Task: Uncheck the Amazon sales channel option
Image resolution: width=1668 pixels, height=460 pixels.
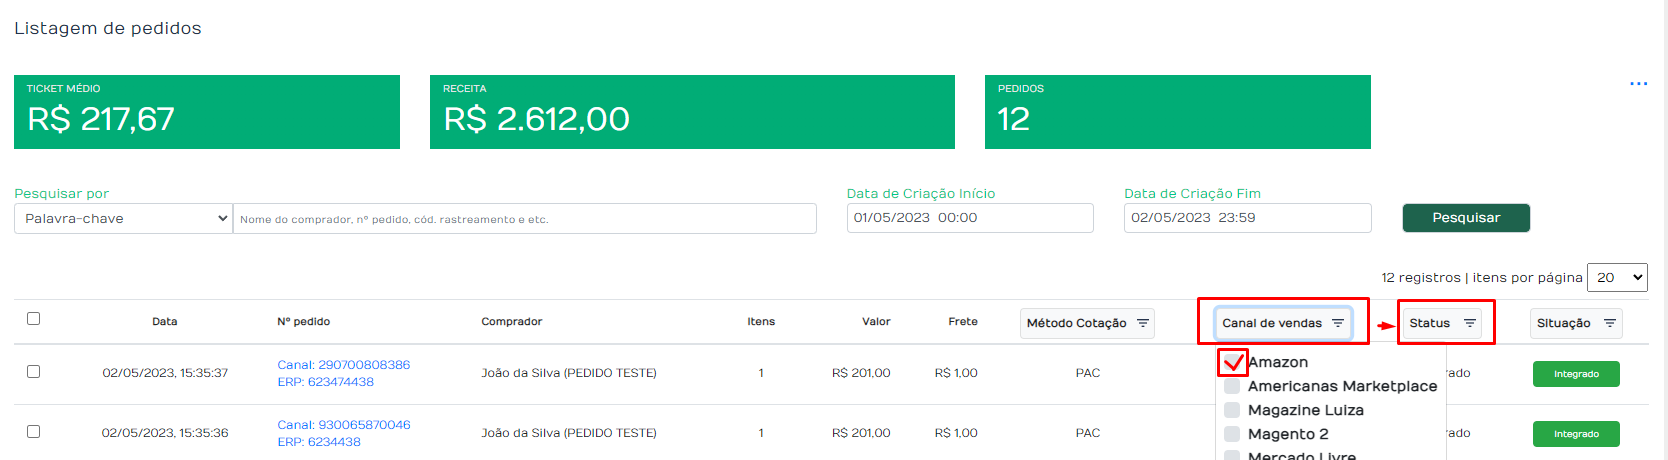Action: [x=1232, y=362]
